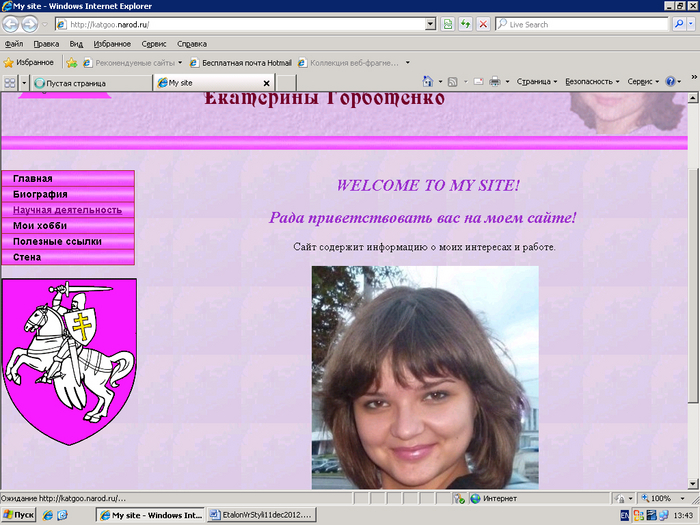Open the Правка menu
The image size is (700, 525).
coord(46,44)
